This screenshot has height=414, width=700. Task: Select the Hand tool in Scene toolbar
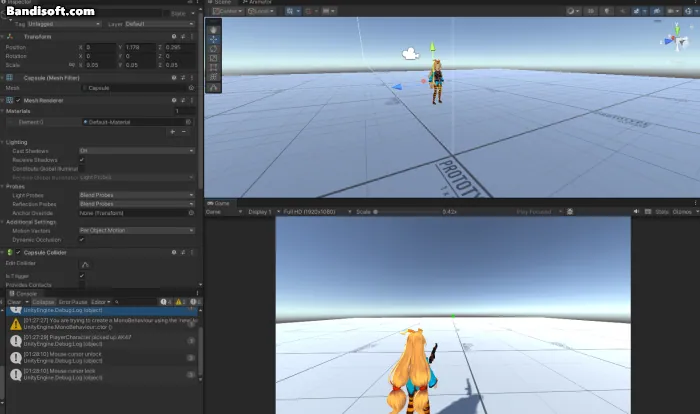point(213,30)
